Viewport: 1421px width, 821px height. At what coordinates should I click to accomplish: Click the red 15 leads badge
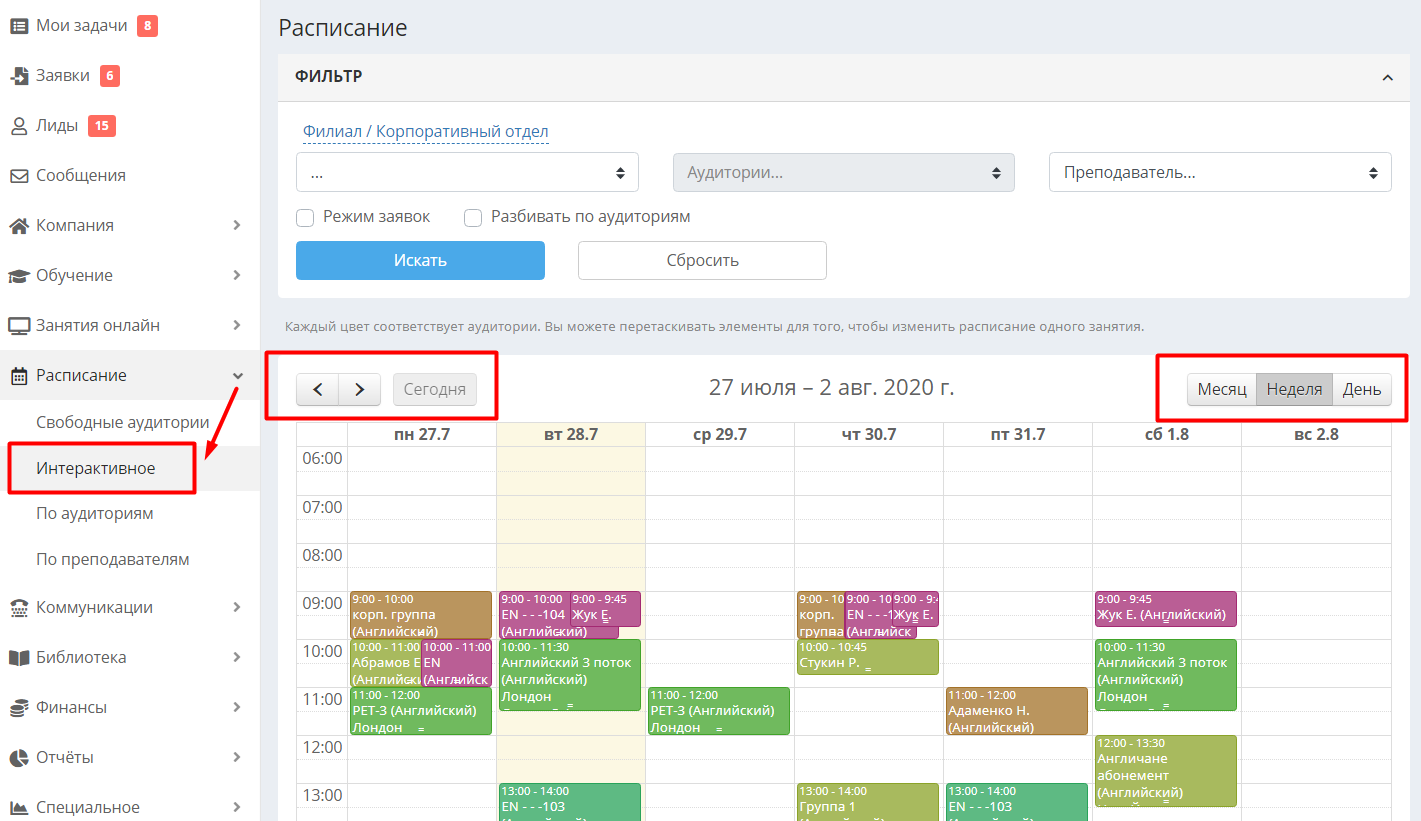102,126
